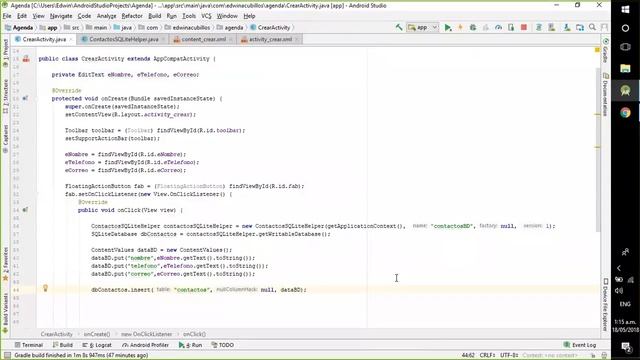Open the Terminal tool window
The height and width of the screenshot is (360, 640).
point(29,345)
